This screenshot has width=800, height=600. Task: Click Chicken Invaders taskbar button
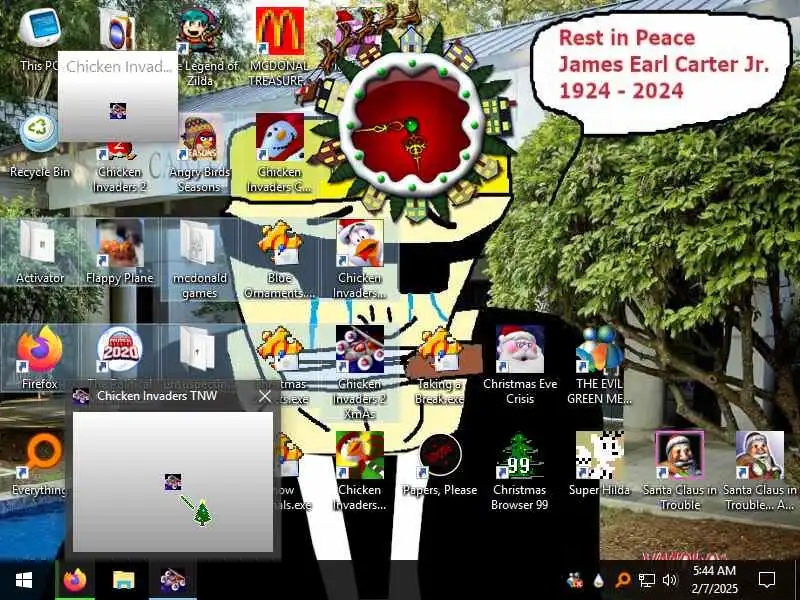click(x=172, y=580)
